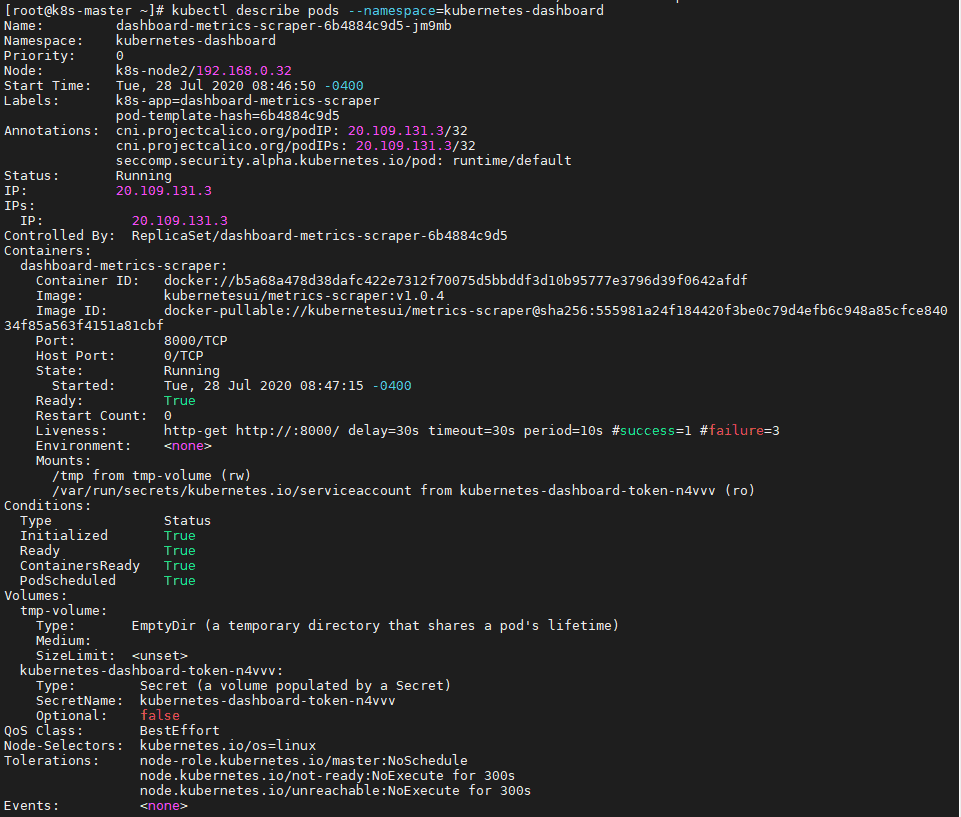Image resolution: width=961 pixels, height=817 pixels.
Task: Select started time 'Tue, 28 Jul 2020 08:47:15'
Action: pyautogui.click(x=264, y=386)
